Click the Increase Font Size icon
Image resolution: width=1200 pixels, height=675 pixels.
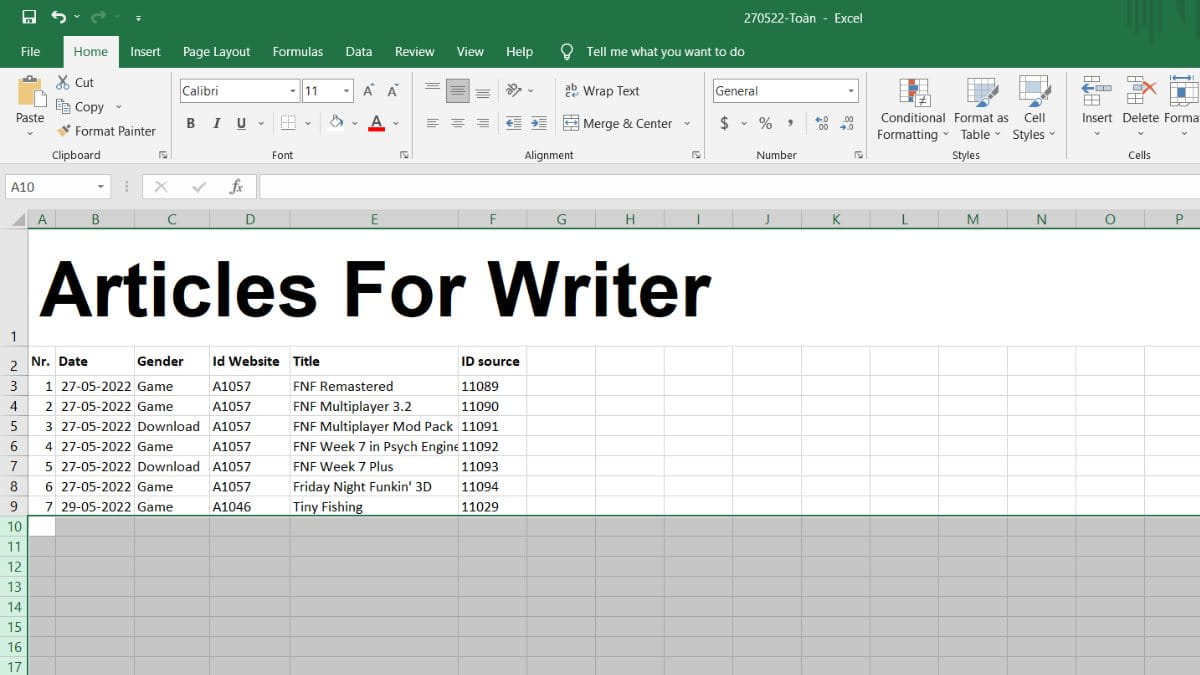click(x=368, y=91)
